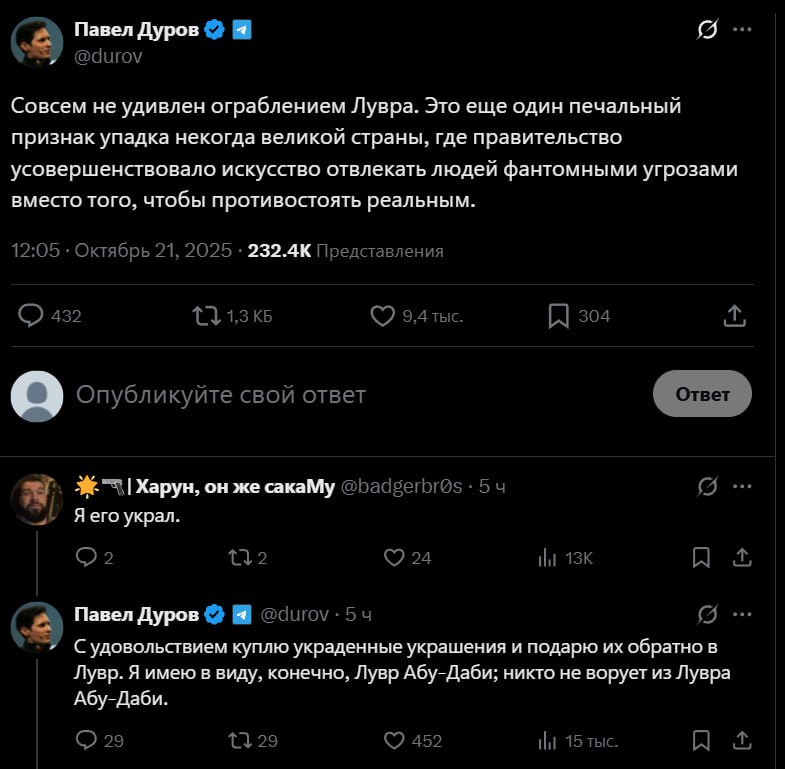Share Durov's reply about Louvre Abu Dhabi

[742, 741]
